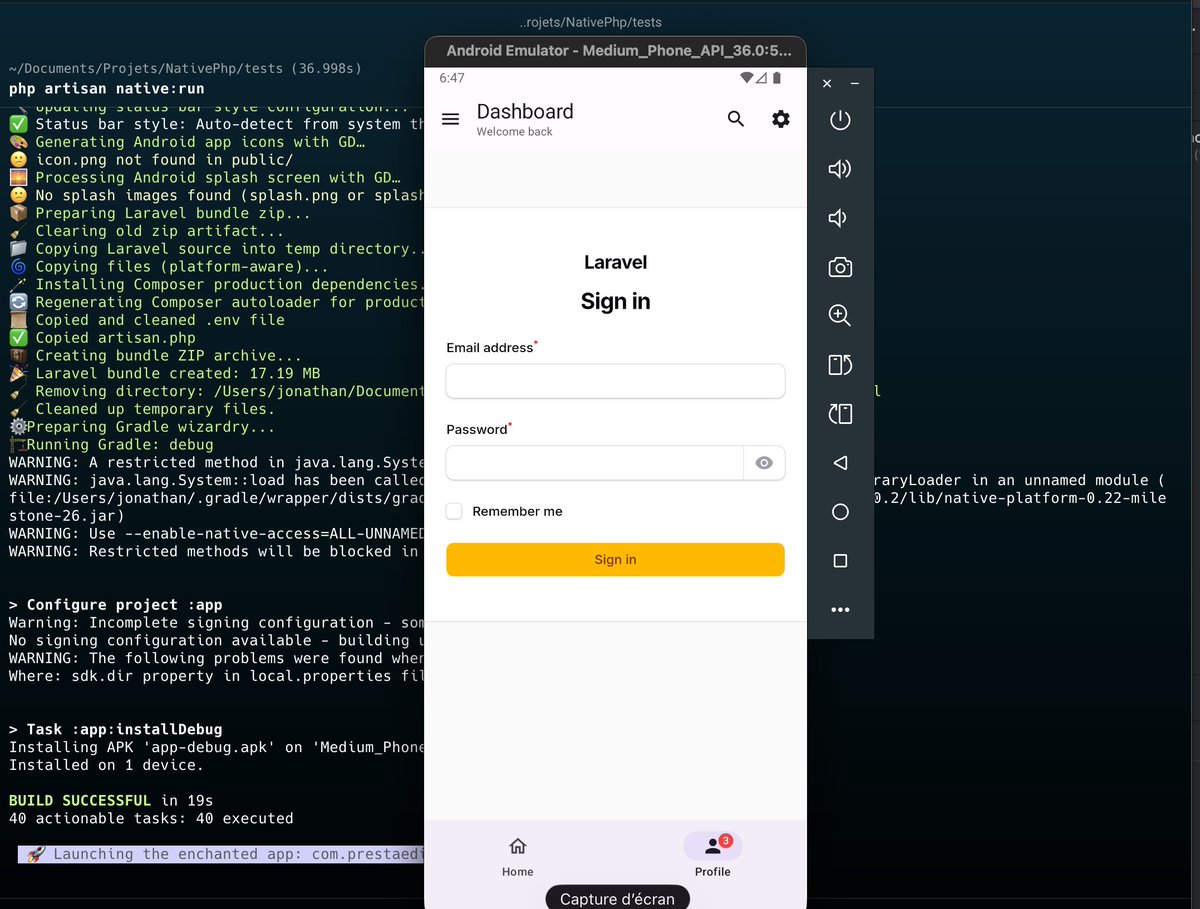Check the Remember me checkbox

point(454,511)
